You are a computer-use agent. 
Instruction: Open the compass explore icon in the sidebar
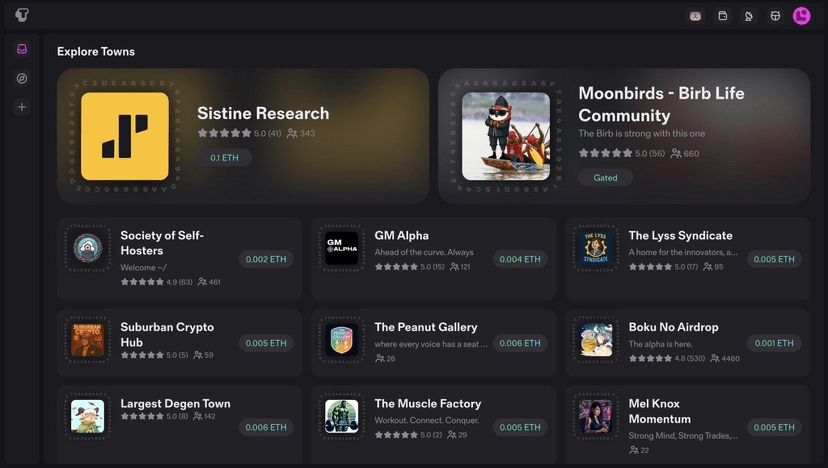[x=22, y=78]
